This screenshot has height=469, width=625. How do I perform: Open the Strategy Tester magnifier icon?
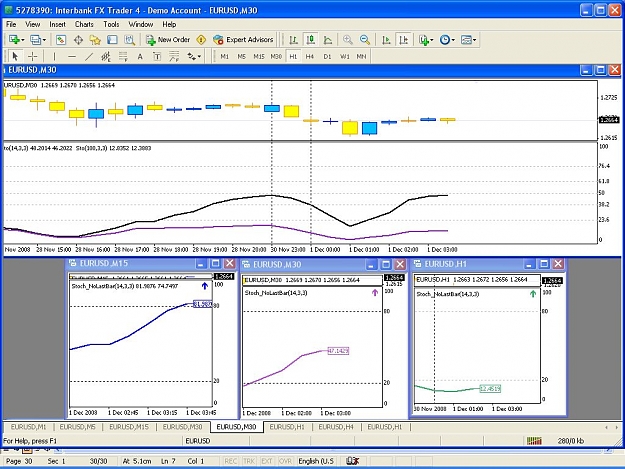[x=129, y=40]
